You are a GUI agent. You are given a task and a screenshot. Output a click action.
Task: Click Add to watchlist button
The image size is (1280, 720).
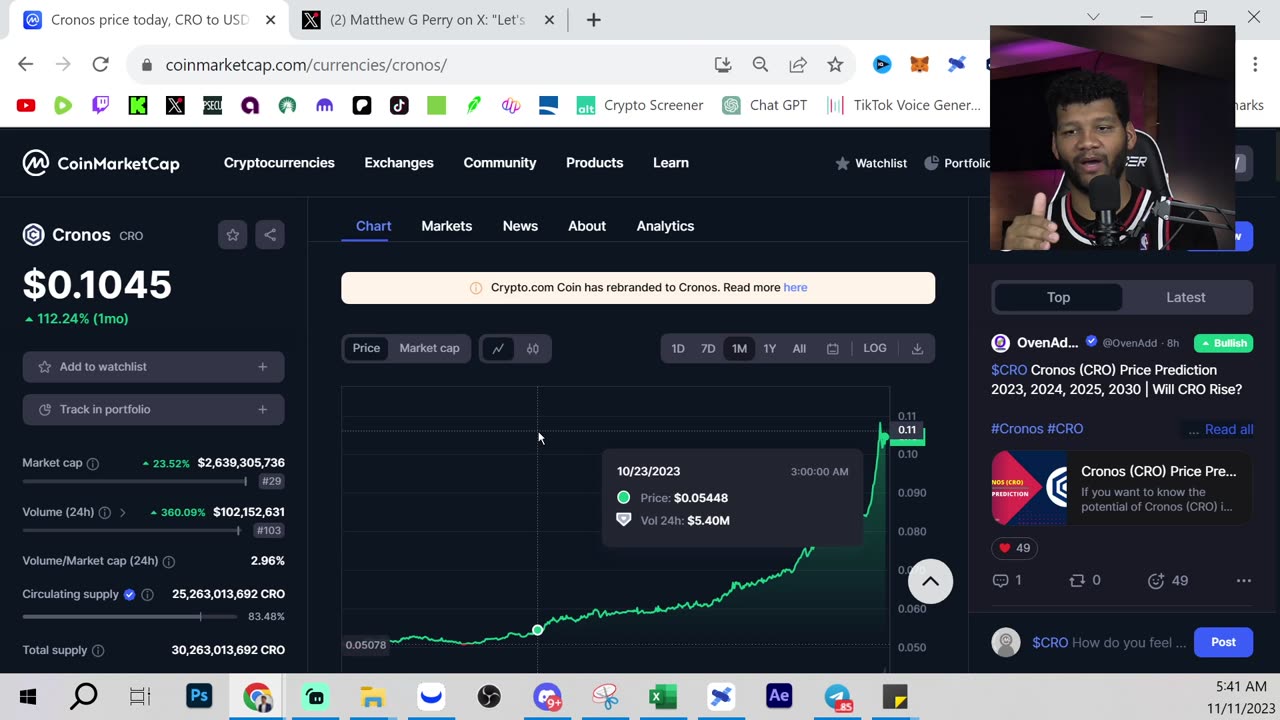click(154, 367)
